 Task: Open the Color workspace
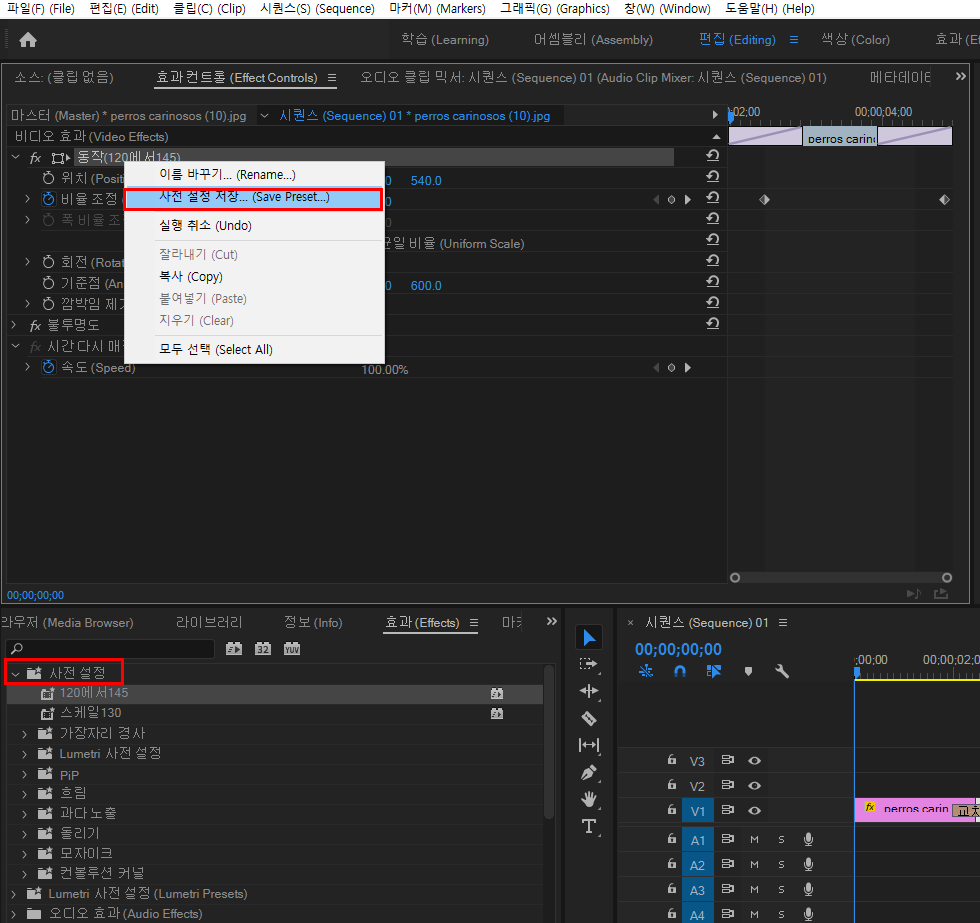pyautogui.click(x=855, y=40)
